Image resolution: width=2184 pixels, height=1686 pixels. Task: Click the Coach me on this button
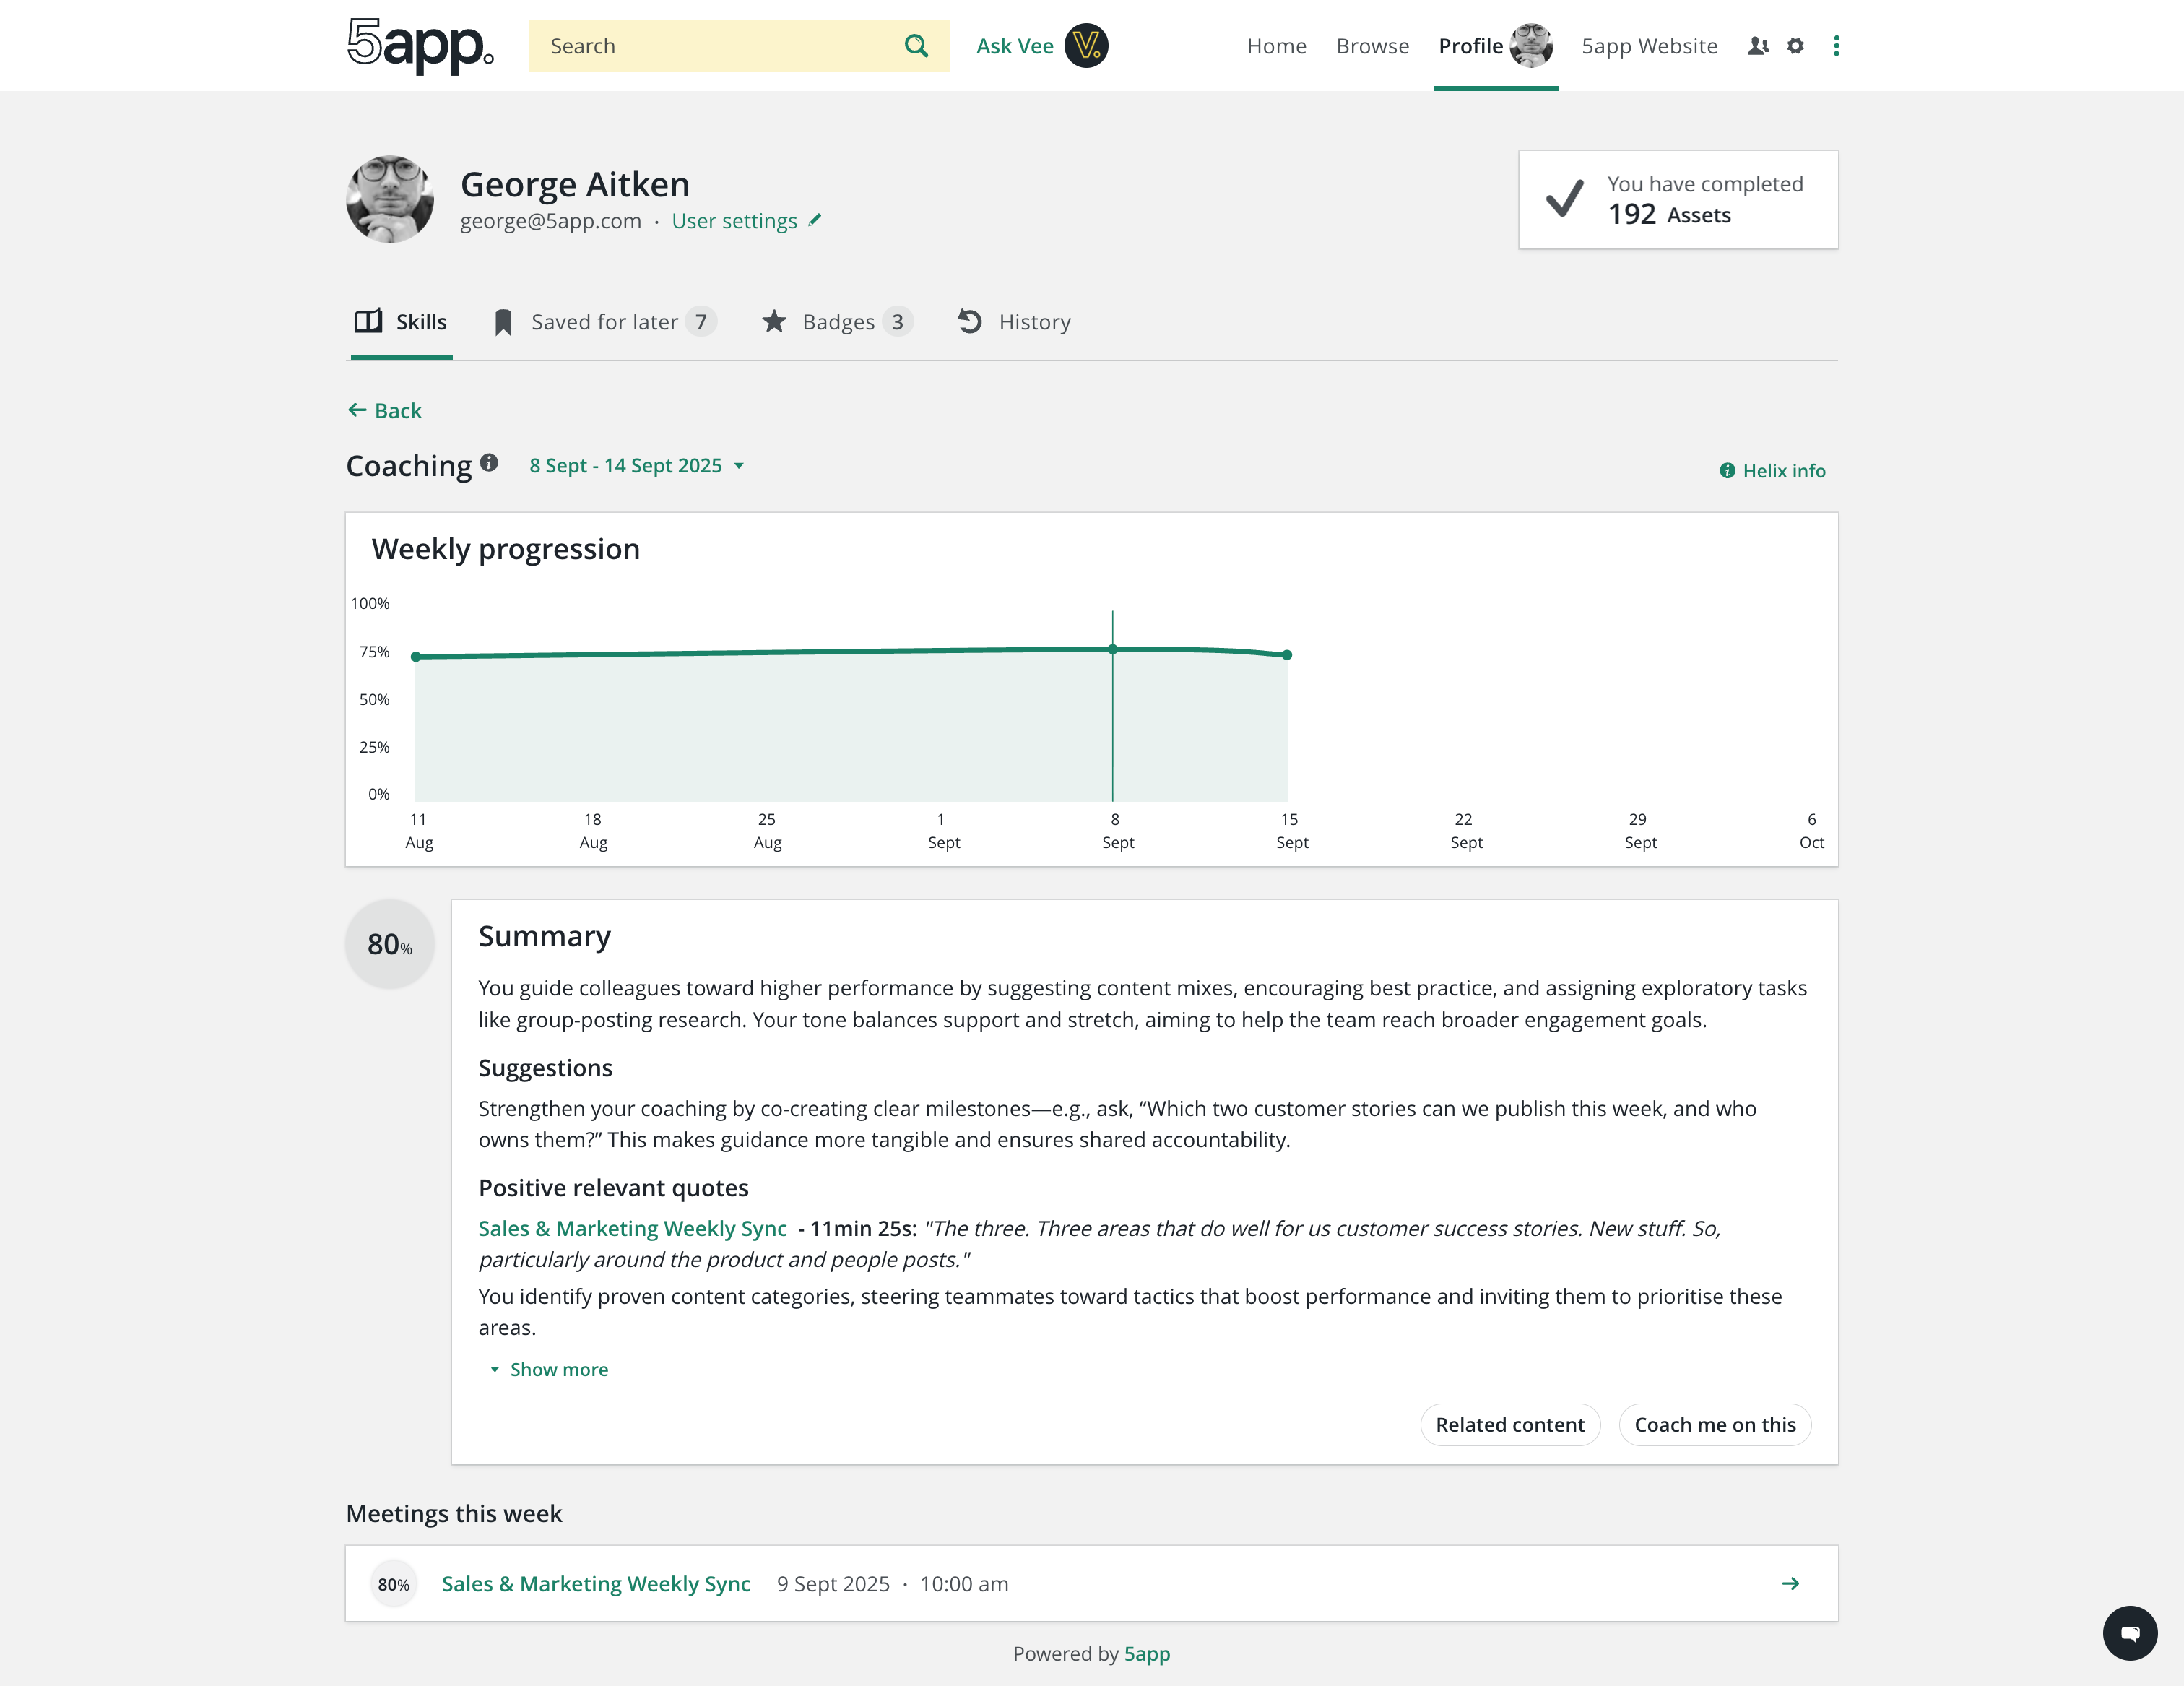click(x=1714, y=1424)
